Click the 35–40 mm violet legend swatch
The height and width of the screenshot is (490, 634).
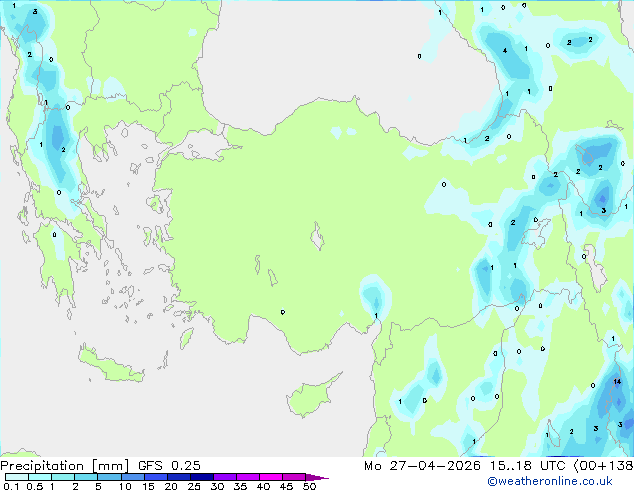(247, 477)
